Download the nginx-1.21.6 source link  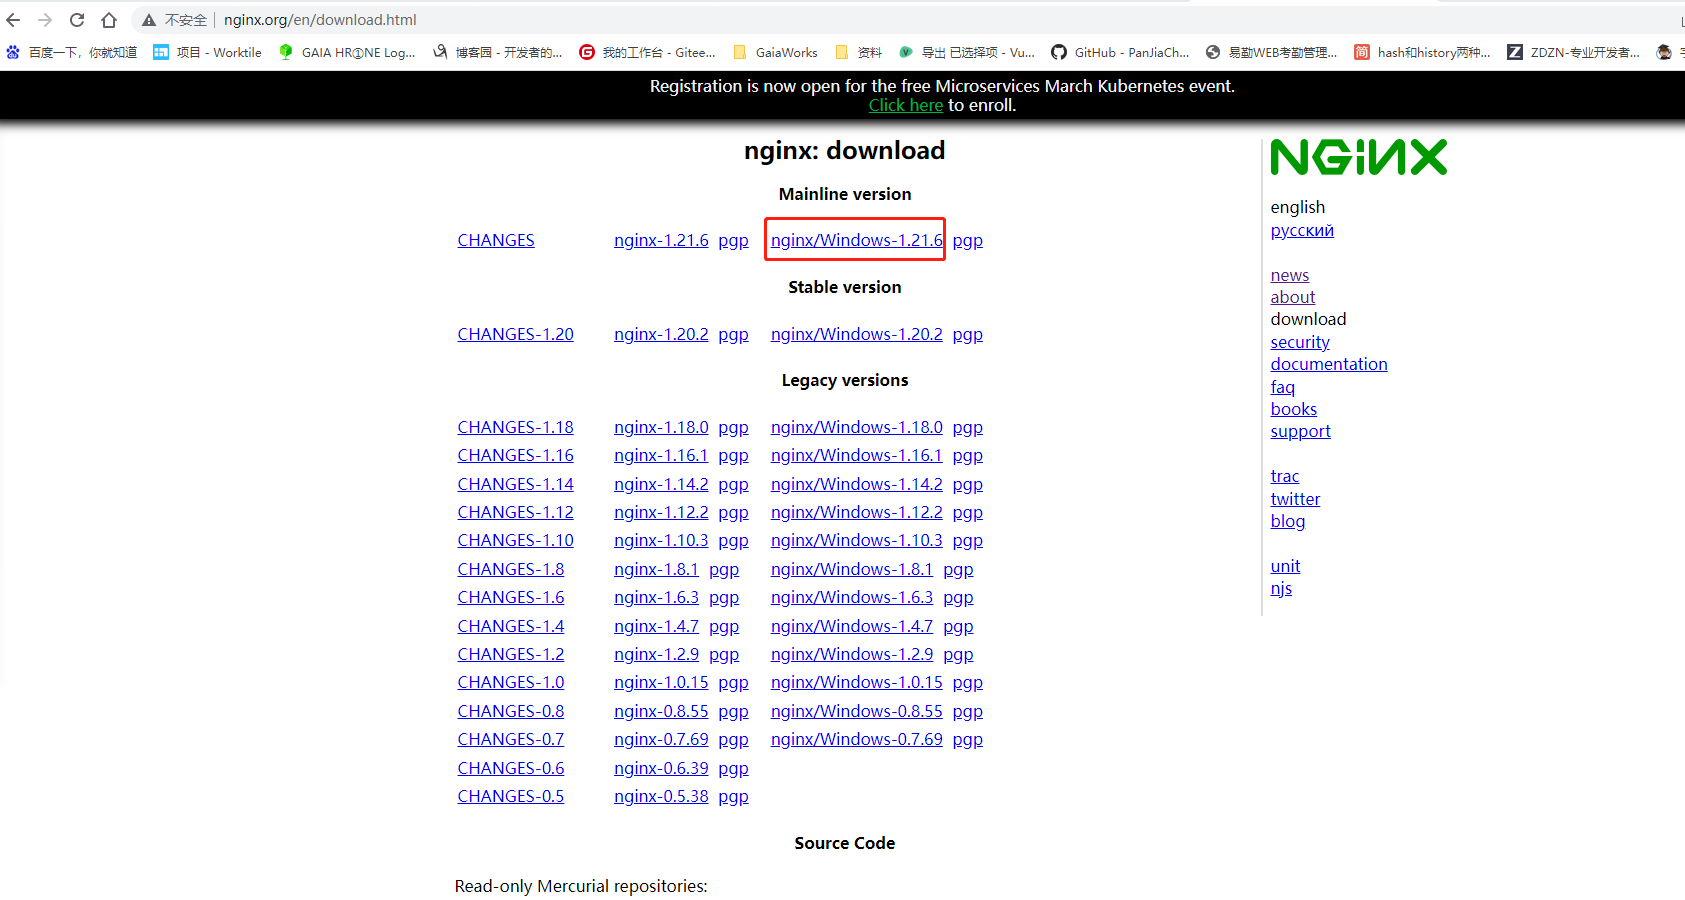661,240
